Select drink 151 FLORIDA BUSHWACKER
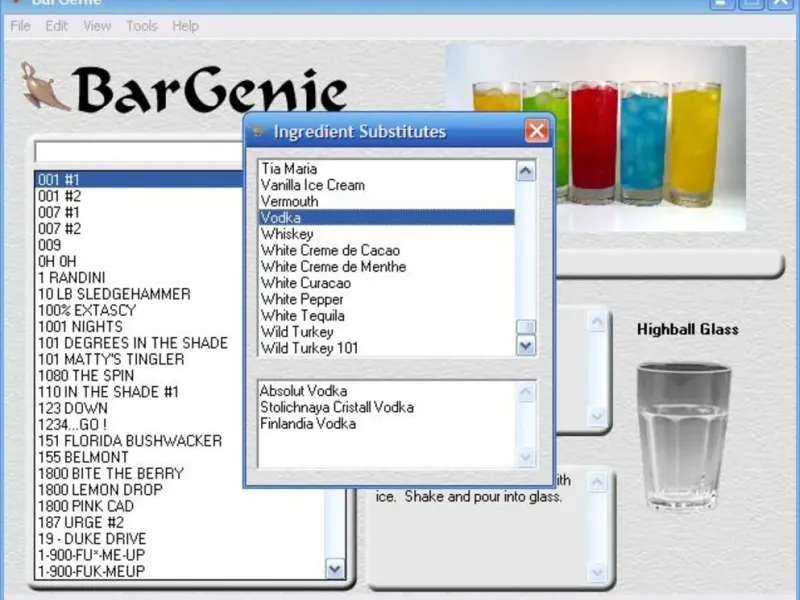 pyautogui.click(x=139, y=441)
